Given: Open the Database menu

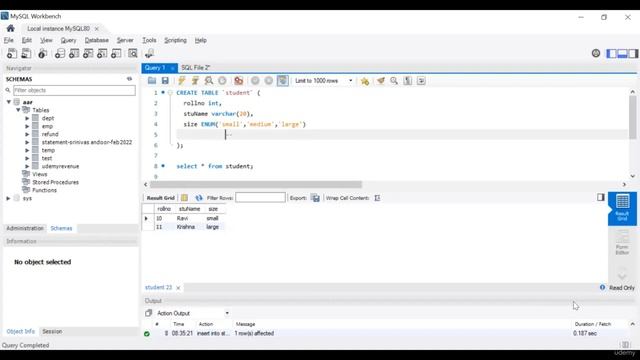Looking at the screenshot, I should click(97, 40).
